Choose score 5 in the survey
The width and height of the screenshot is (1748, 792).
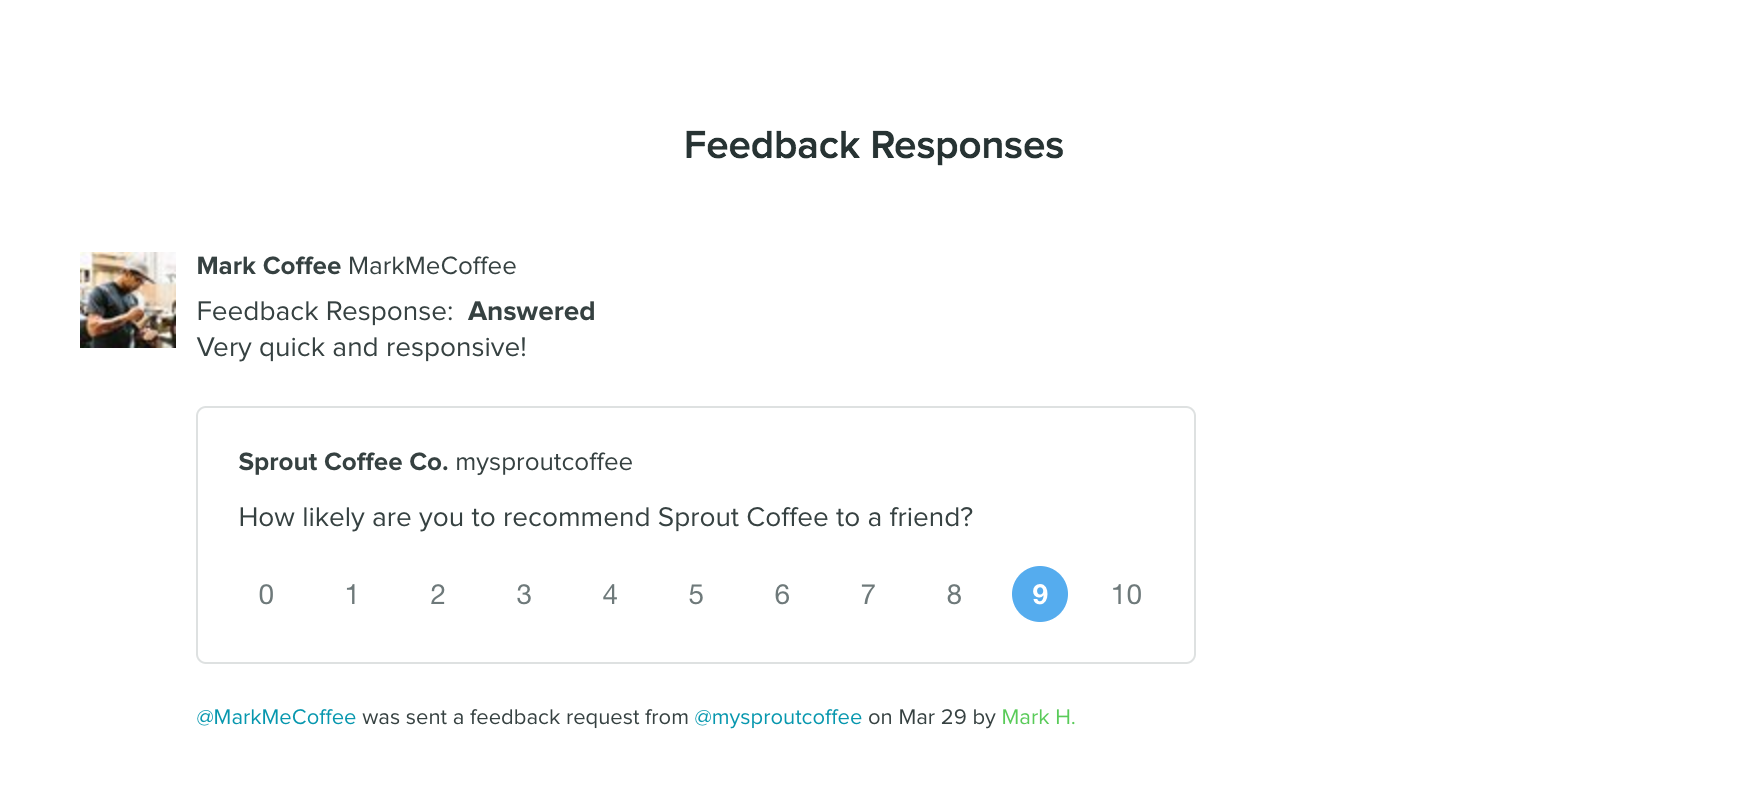pyautogui.click(x=696, y=594)
